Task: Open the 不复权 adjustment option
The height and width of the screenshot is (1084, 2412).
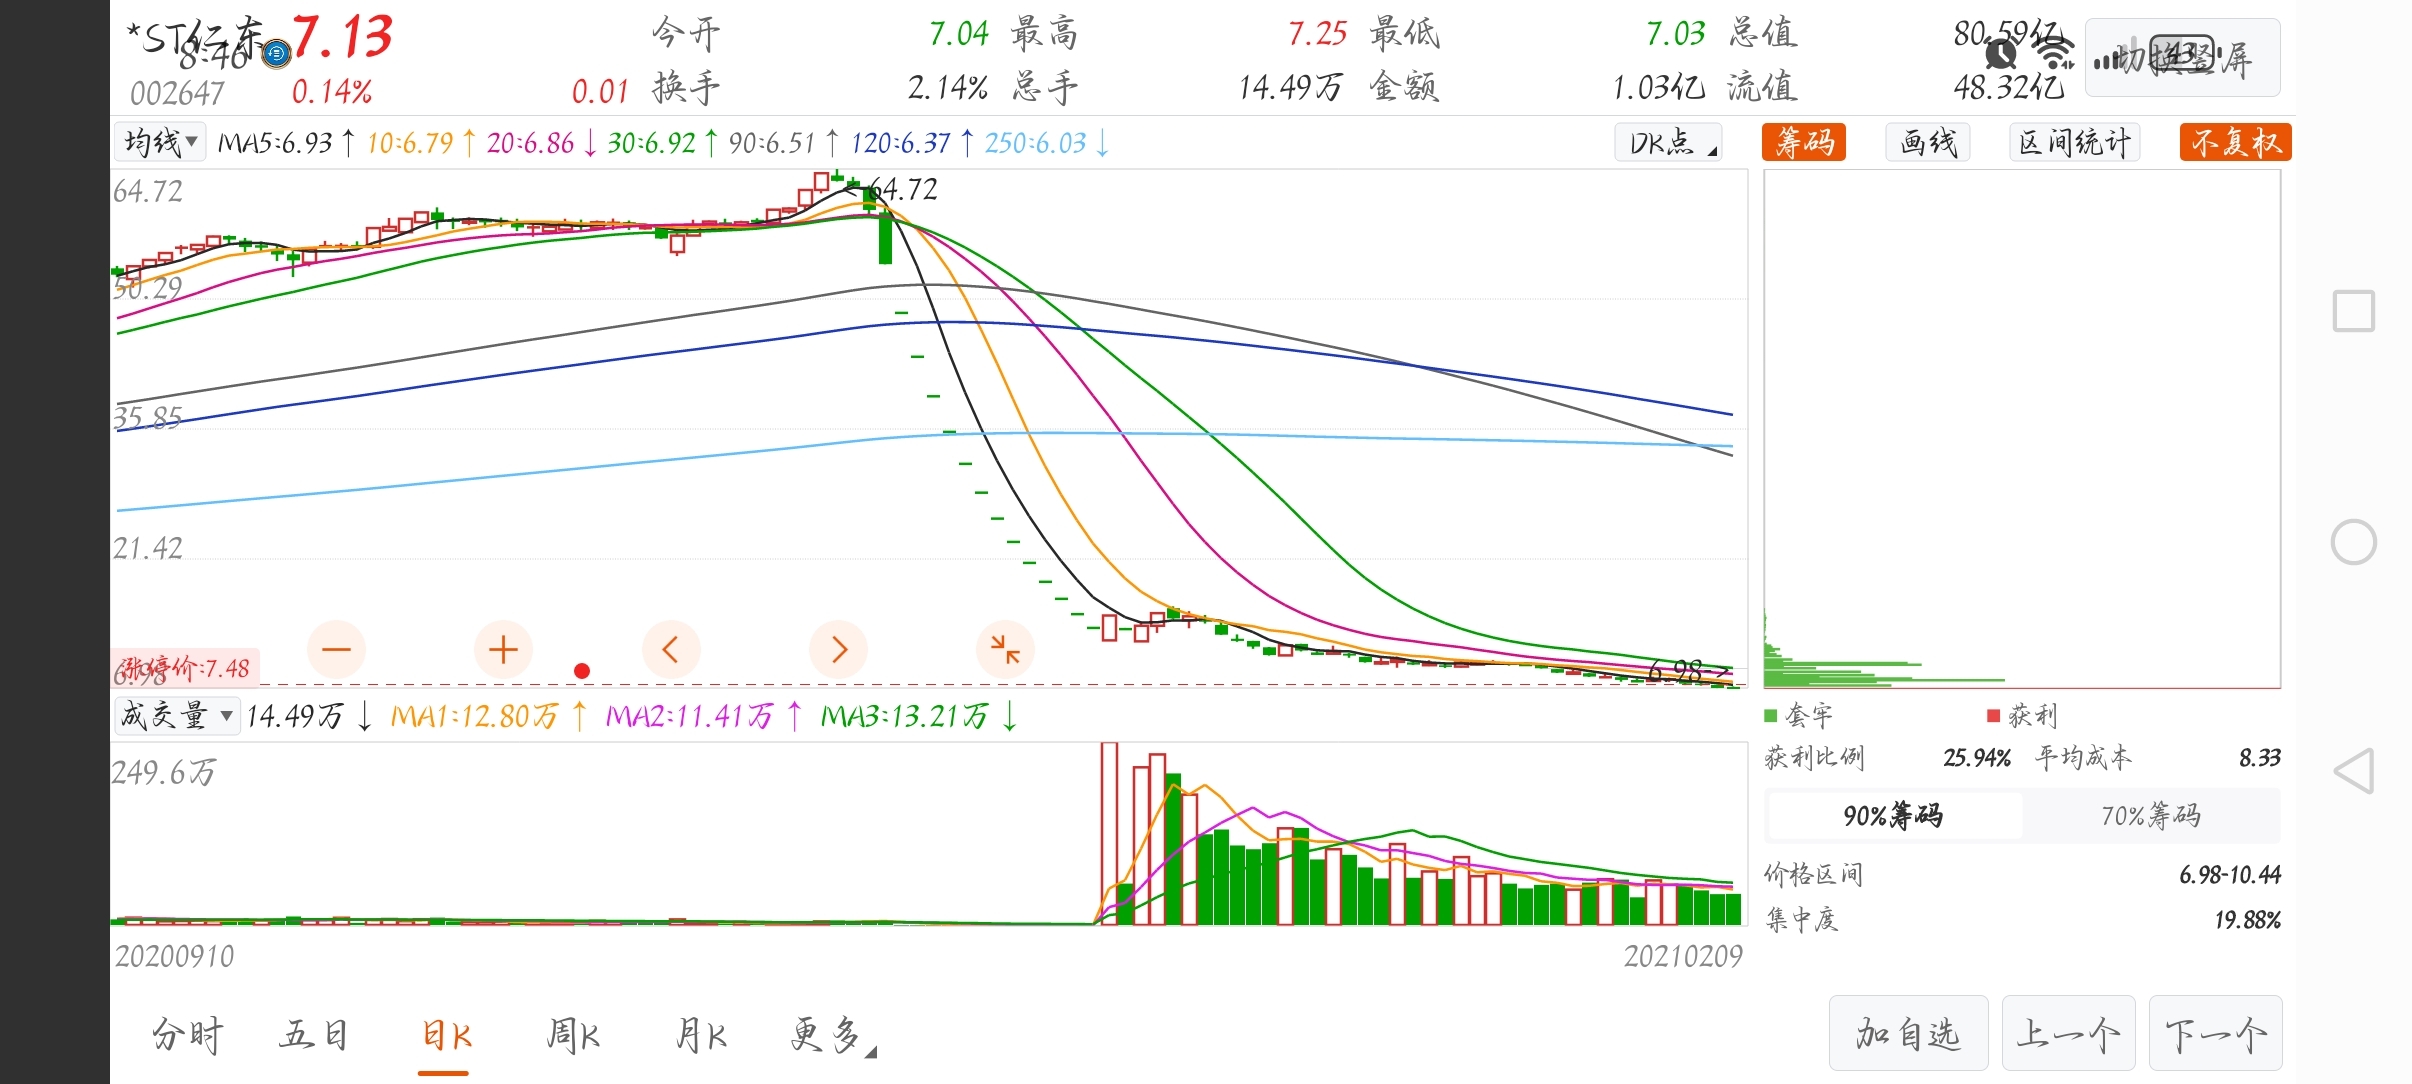Action: pos(2235,142)
